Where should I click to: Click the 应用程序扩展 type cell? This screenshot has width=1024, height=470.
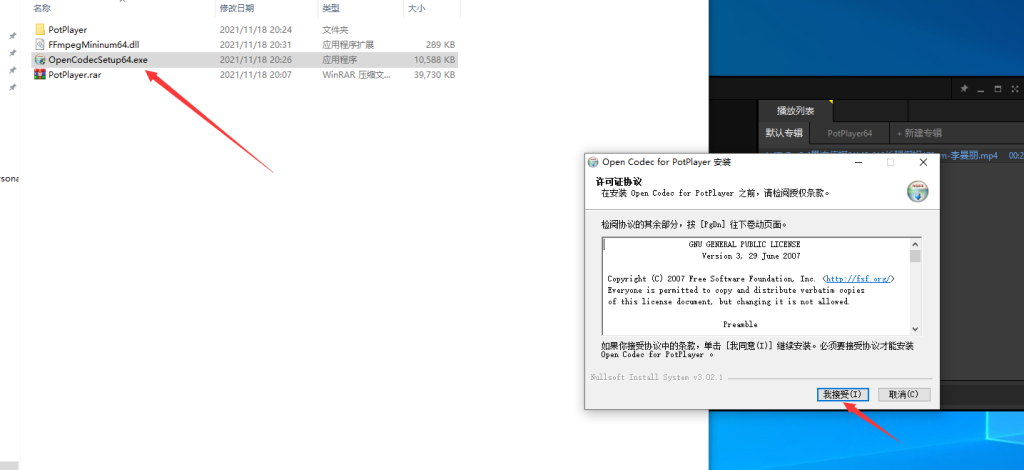point(348,44)
